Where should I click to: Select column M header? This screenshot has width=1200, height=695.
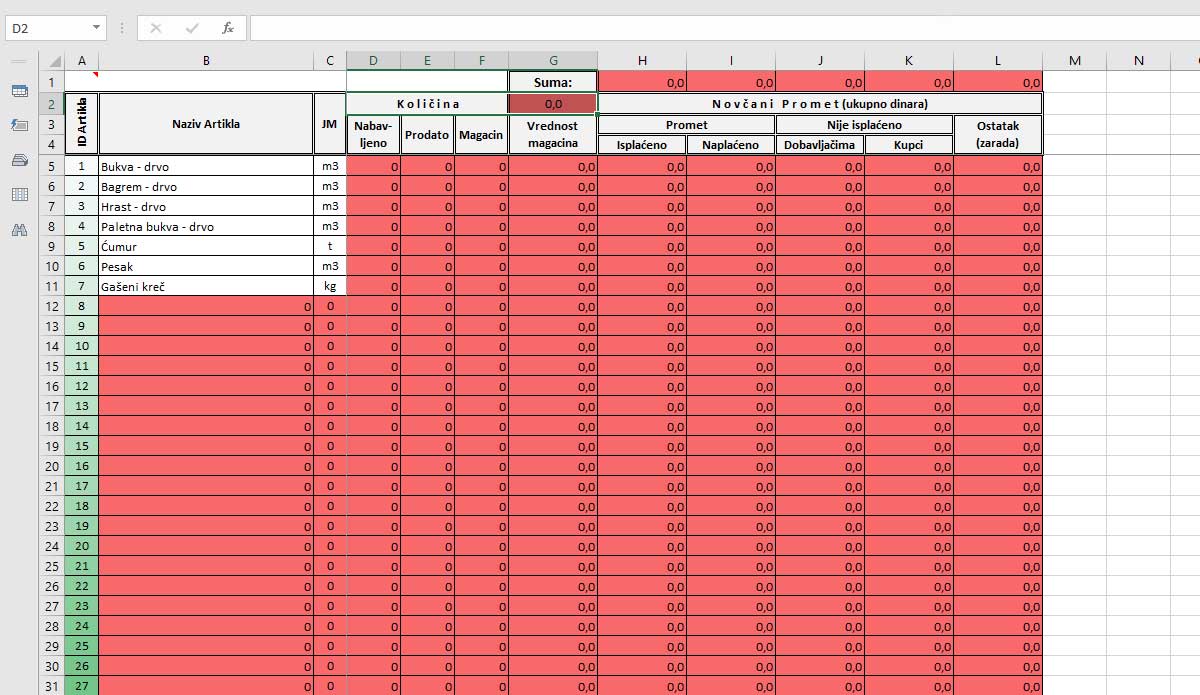(x=1074, y=61)
